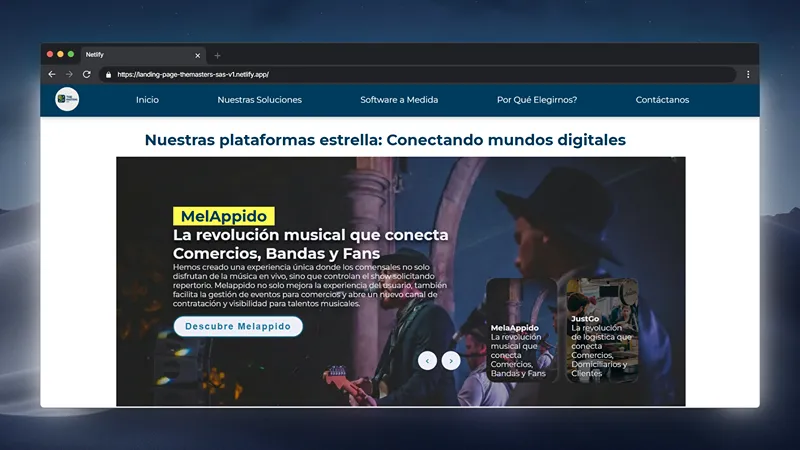Go to Inicio in the navigation bar
The width and height of the screenshot is (800, 450).
(147, 100)
